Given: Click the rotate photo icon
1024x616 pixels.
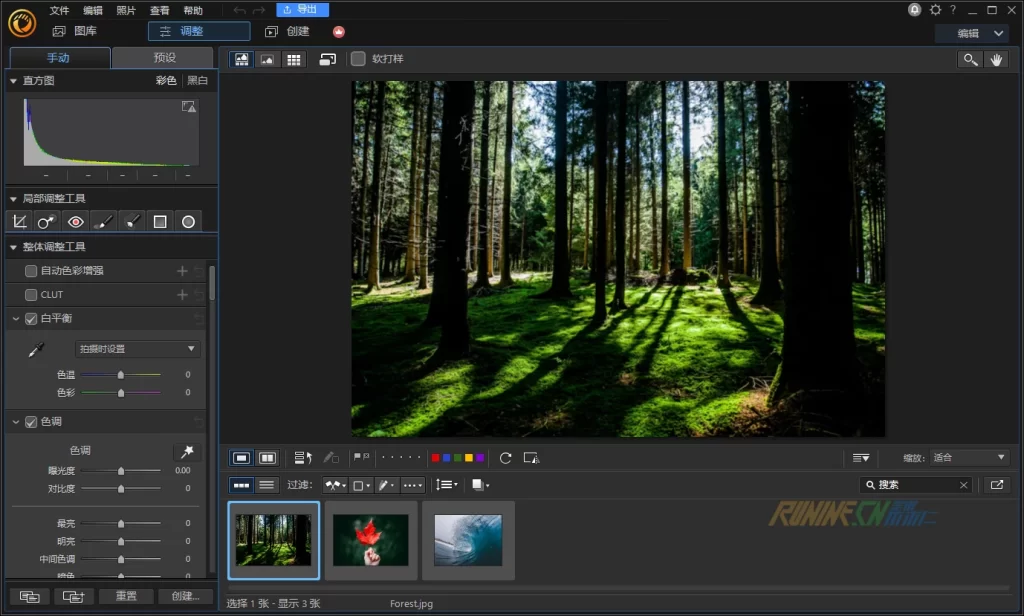Looking at the screenshot, I should pyautogui.click(x=505, y=458).
